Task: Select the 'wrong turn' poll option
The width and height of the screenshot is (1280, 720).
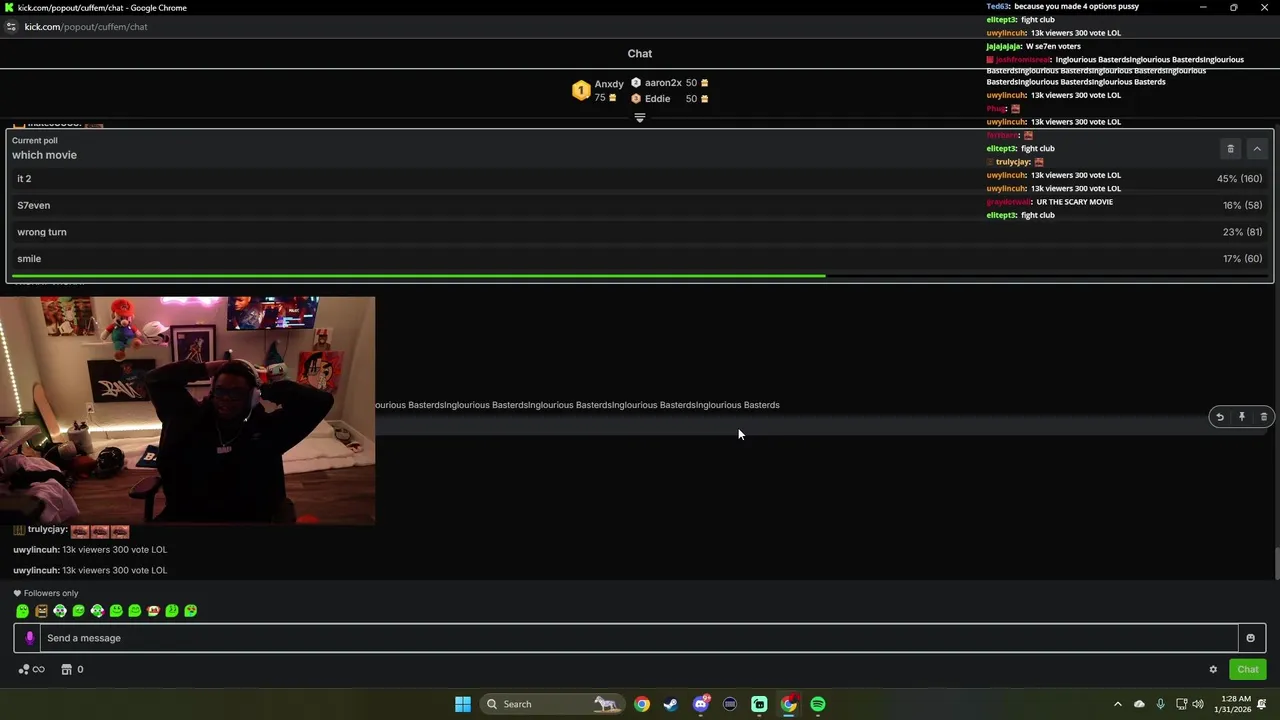Action: (x=640, y=232)
